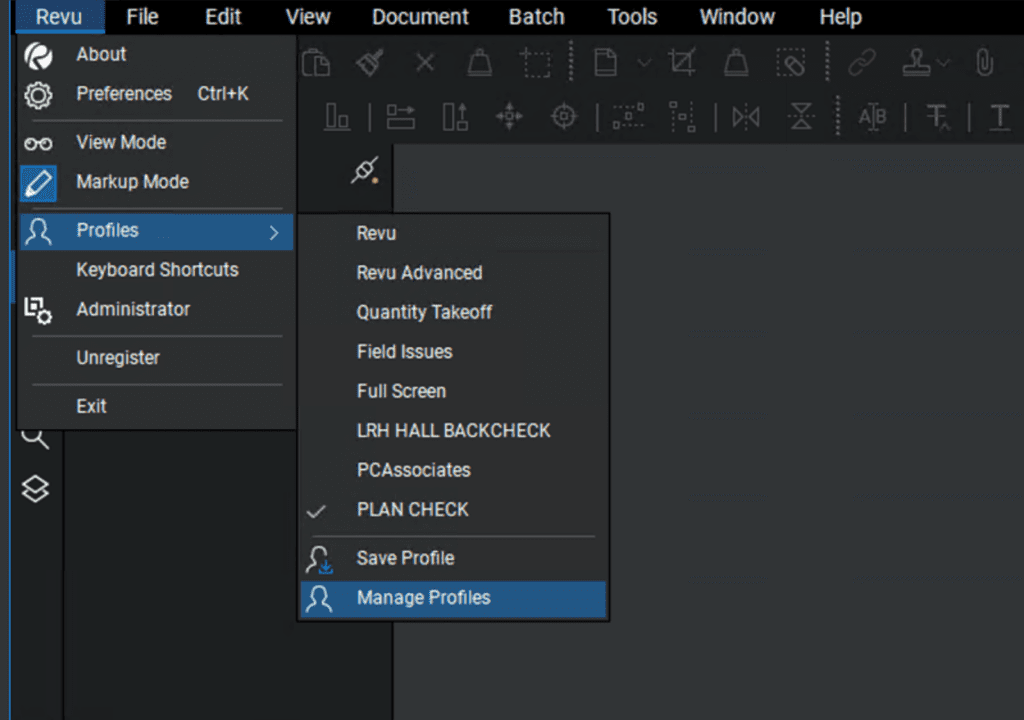Open Manage Profiles dialog
This screenshot has height=720, width=1024.
tap(453, 598)
